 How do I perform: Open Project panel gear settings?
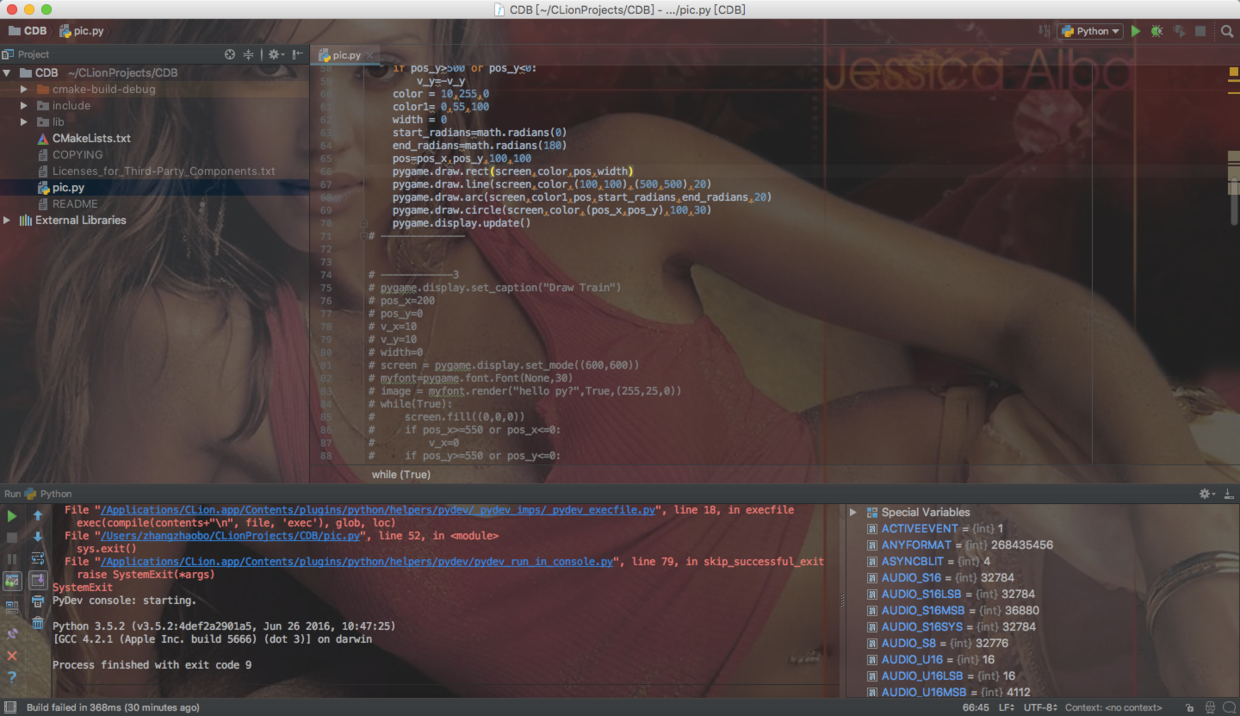click(275, 55)
